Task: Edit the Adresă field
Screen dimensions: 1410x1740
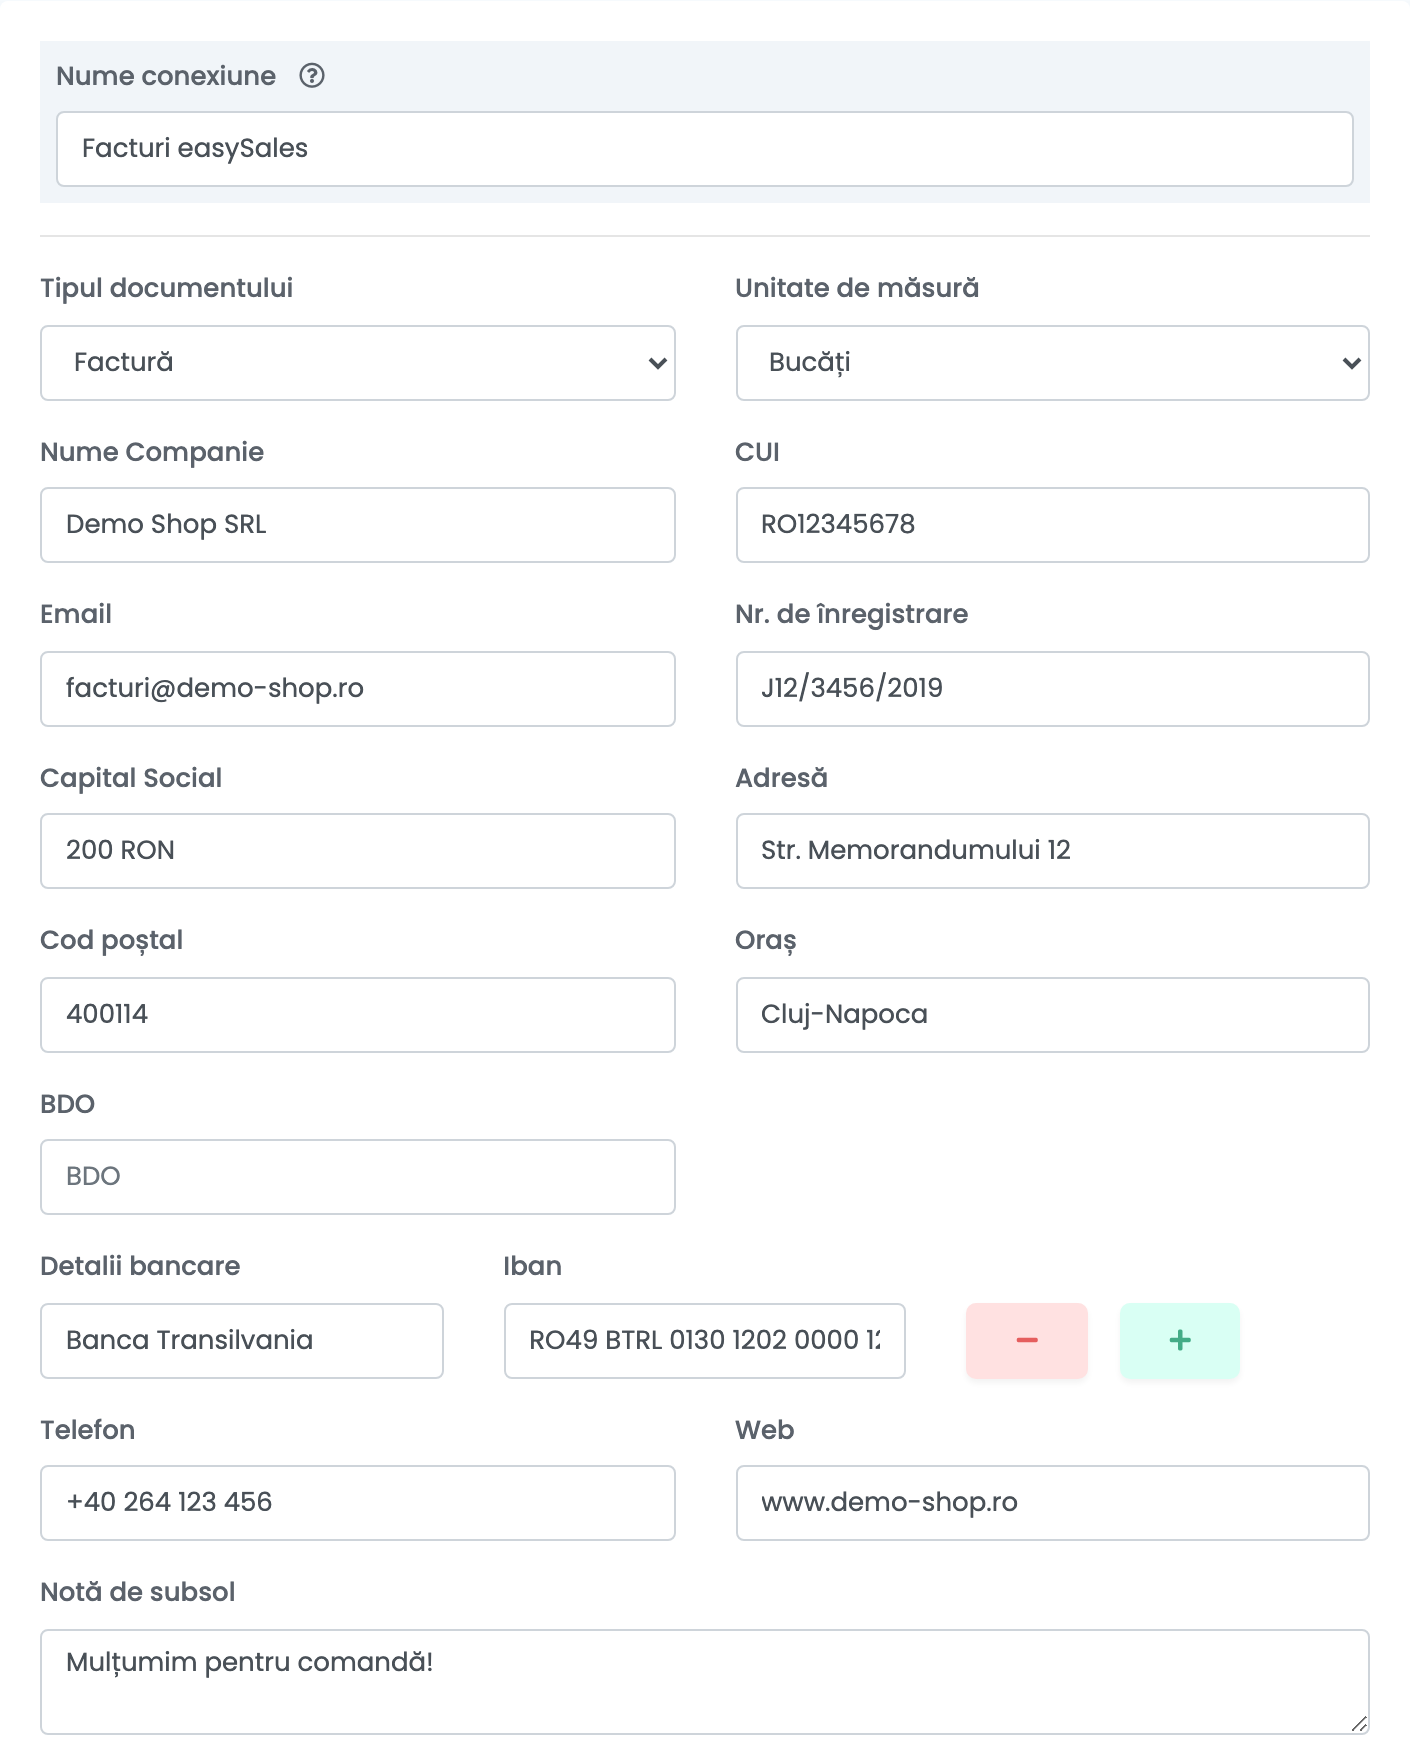Action: pyautogui.click(x=1052, y=851)
